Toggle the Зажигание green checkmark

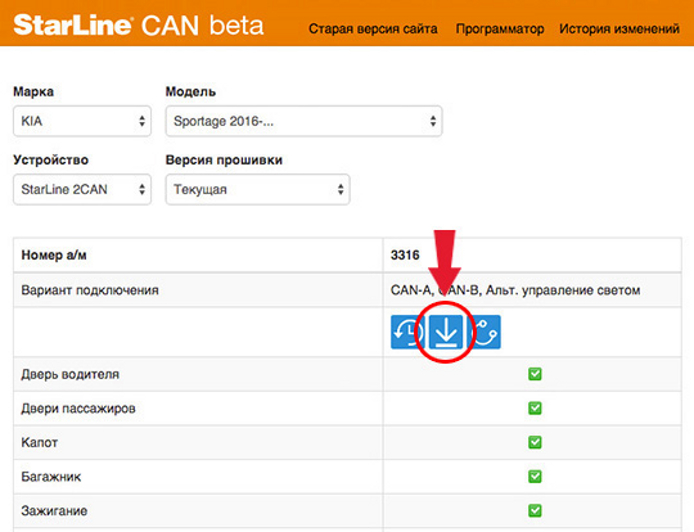535,510
